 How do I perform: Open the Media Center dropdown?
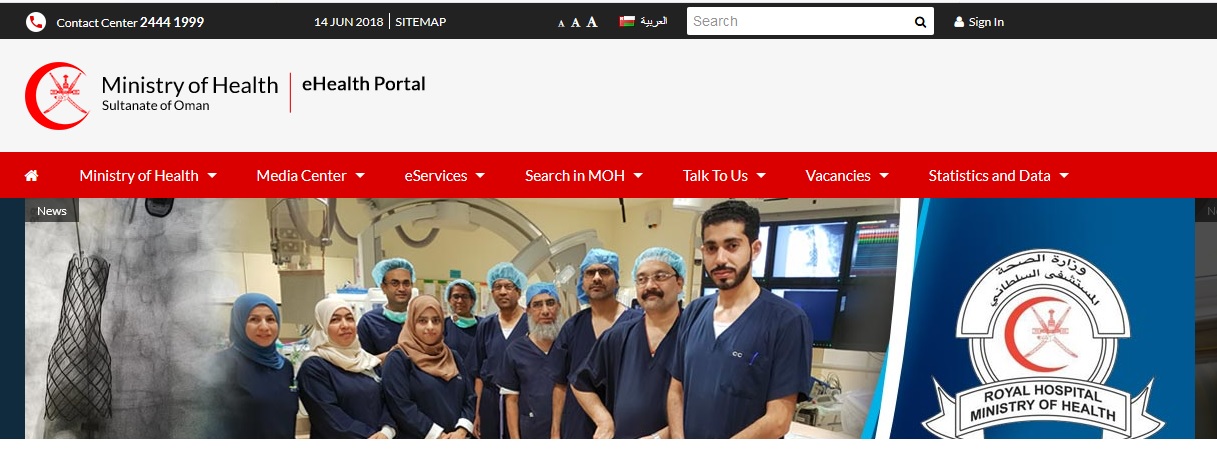[310, 176]
